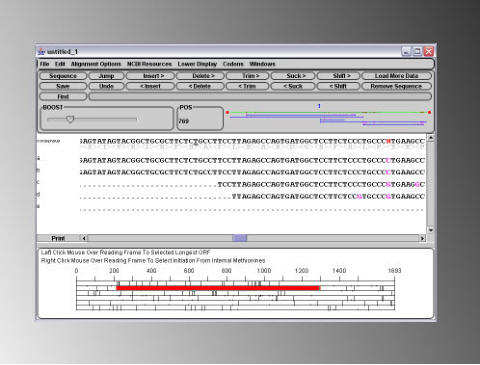Click the < Delete button
480x365 pixels.
tap(200, 86)
